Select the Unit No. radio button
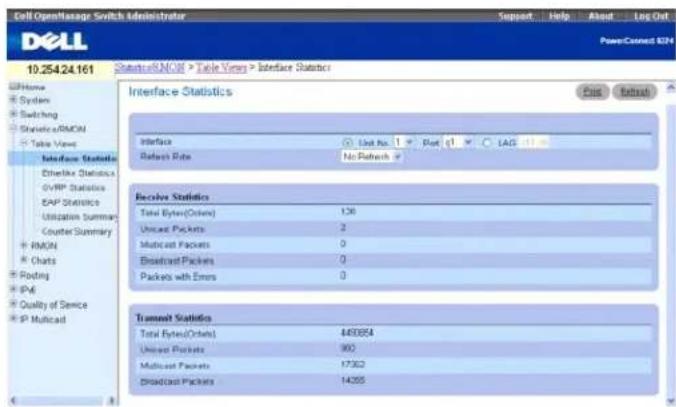Screen dimensions: 676x407 (x=347, y=143)
